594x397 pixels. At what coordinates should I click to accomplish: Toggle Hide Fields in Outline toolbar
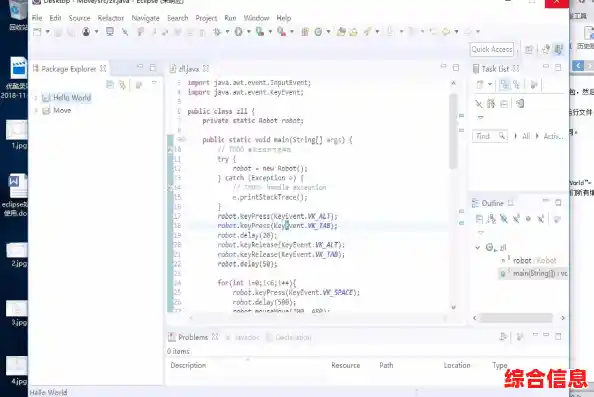point(504,219)
